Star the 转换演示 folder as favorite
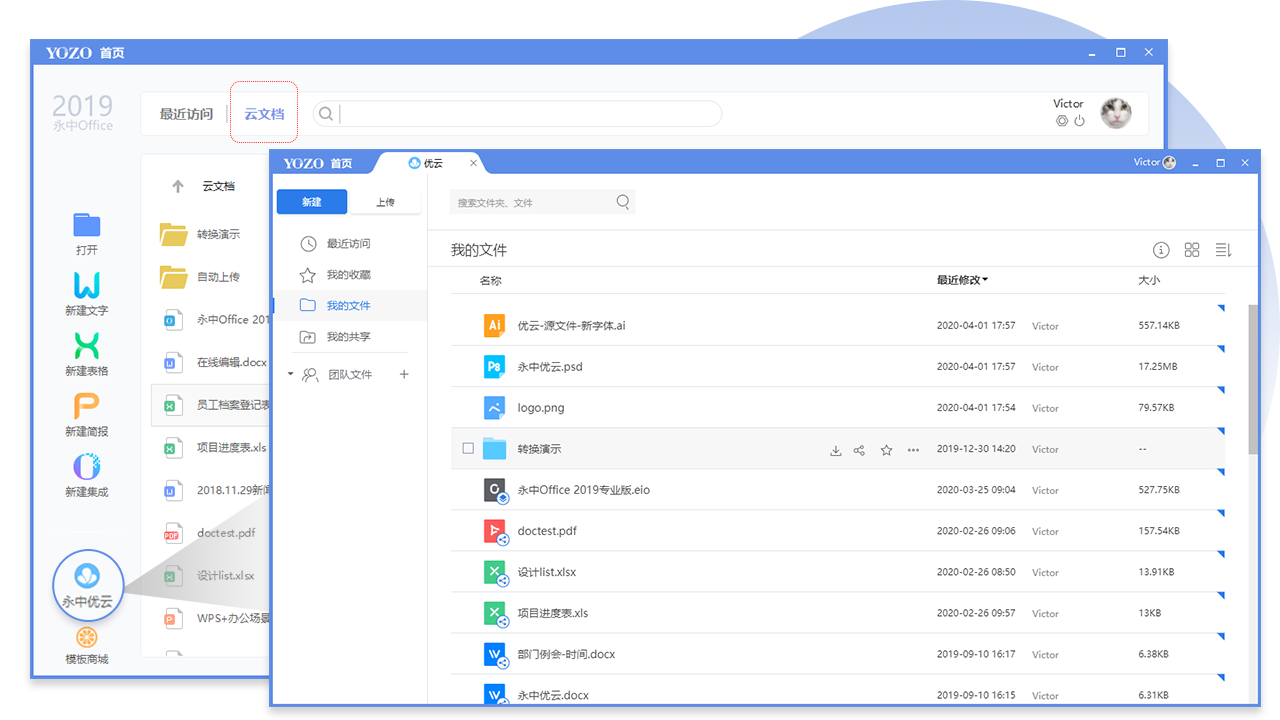The width and height of the screenshot is (1280, 720). tap(886, 450)
